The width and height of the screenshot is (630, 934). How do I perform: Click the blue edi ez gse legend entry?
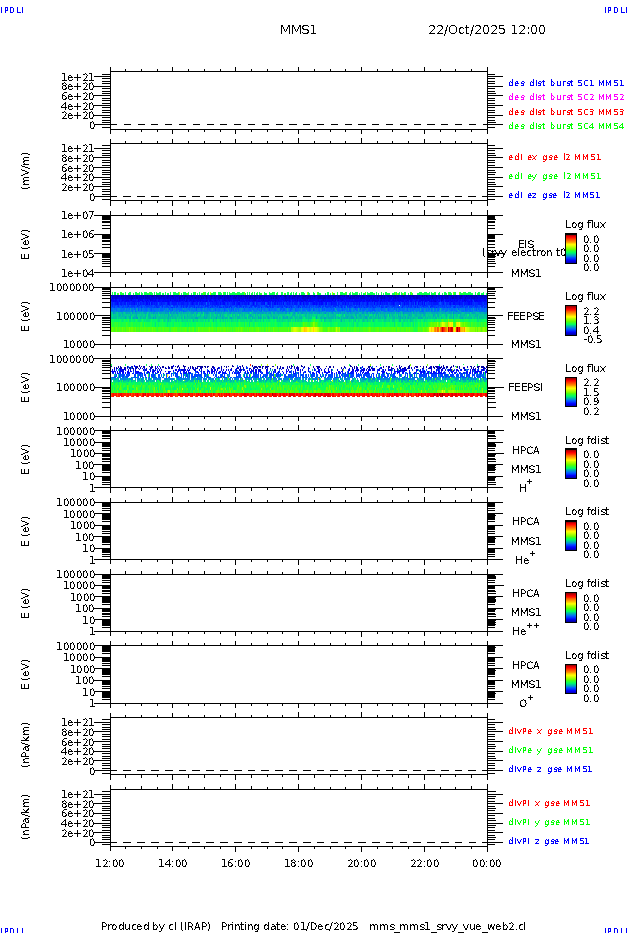(554, 195)
